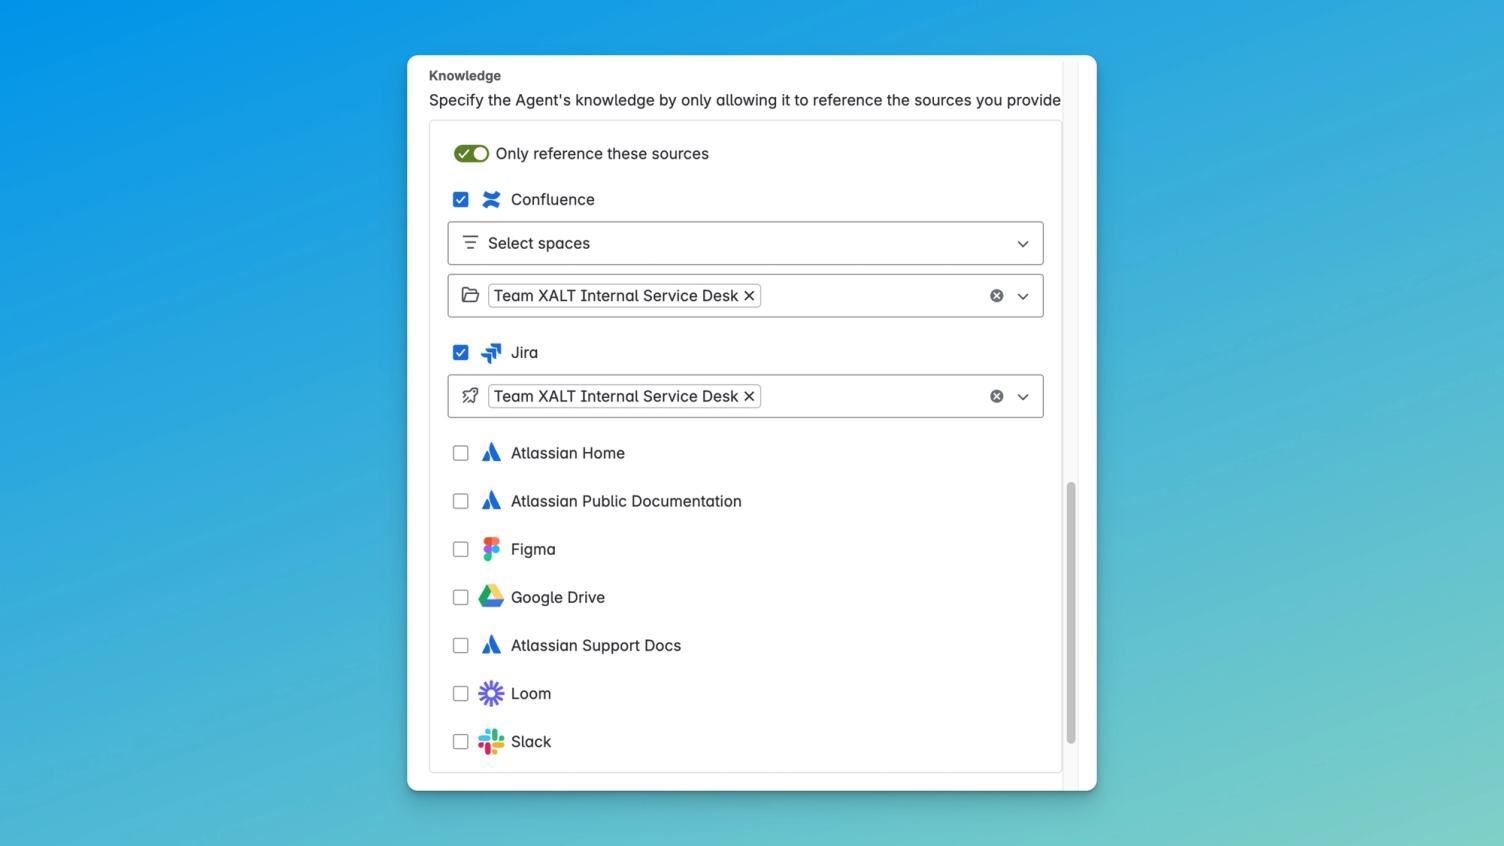Open the Select spaces dropdown
The height and width of the screenshot is (846, 1504).
[1023, 244]
